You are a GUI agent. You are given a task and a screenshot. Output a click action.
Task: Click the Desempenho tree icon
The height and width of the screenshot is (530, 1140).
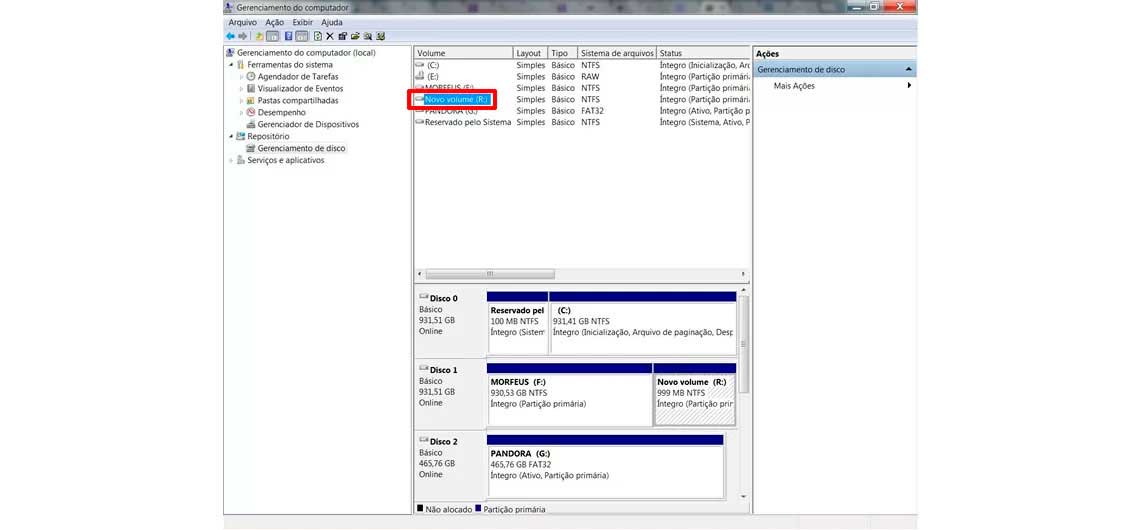[251, 112]
